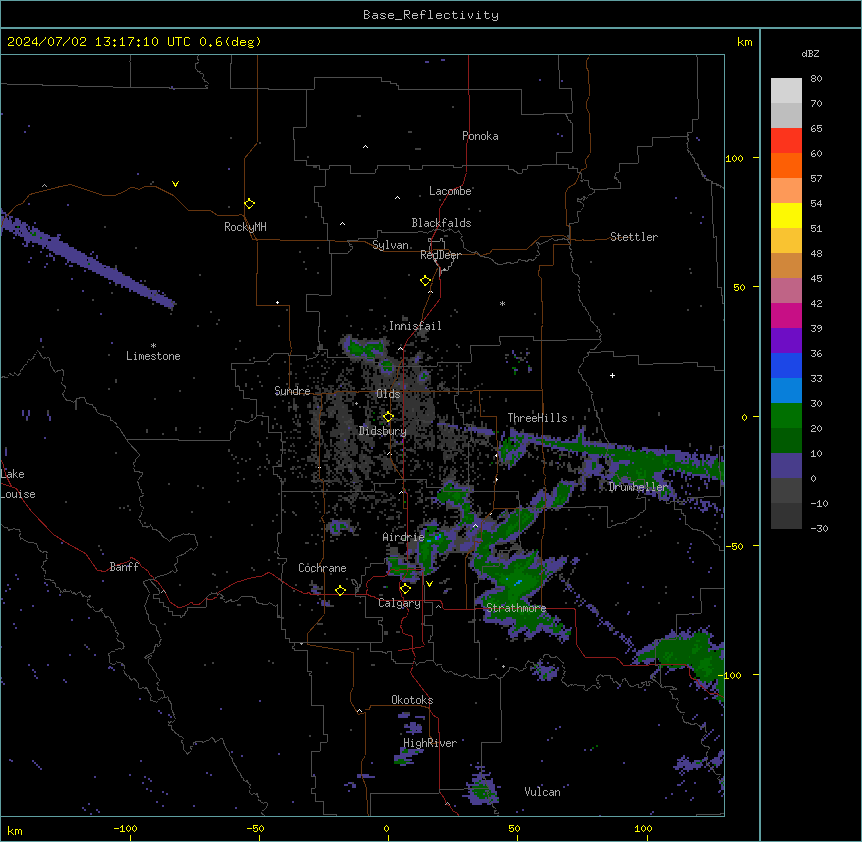The image size is (862, 842).
Task: Click the yellow diamond marker between Olds and Didsbury
Action: 389,417
